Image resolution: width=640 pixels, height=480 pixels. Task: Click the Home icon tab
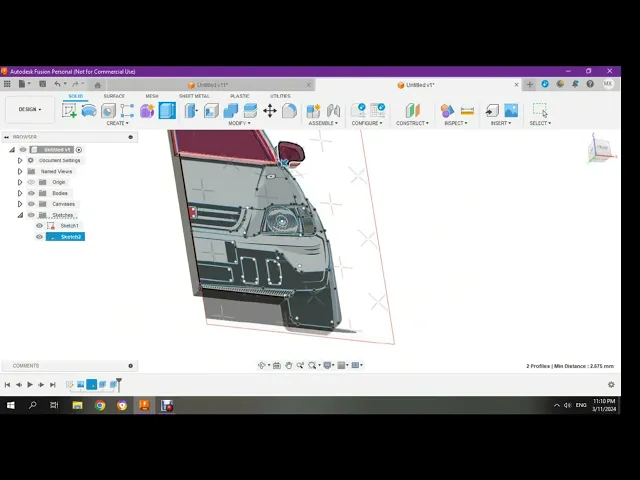[x=97, y=85]
